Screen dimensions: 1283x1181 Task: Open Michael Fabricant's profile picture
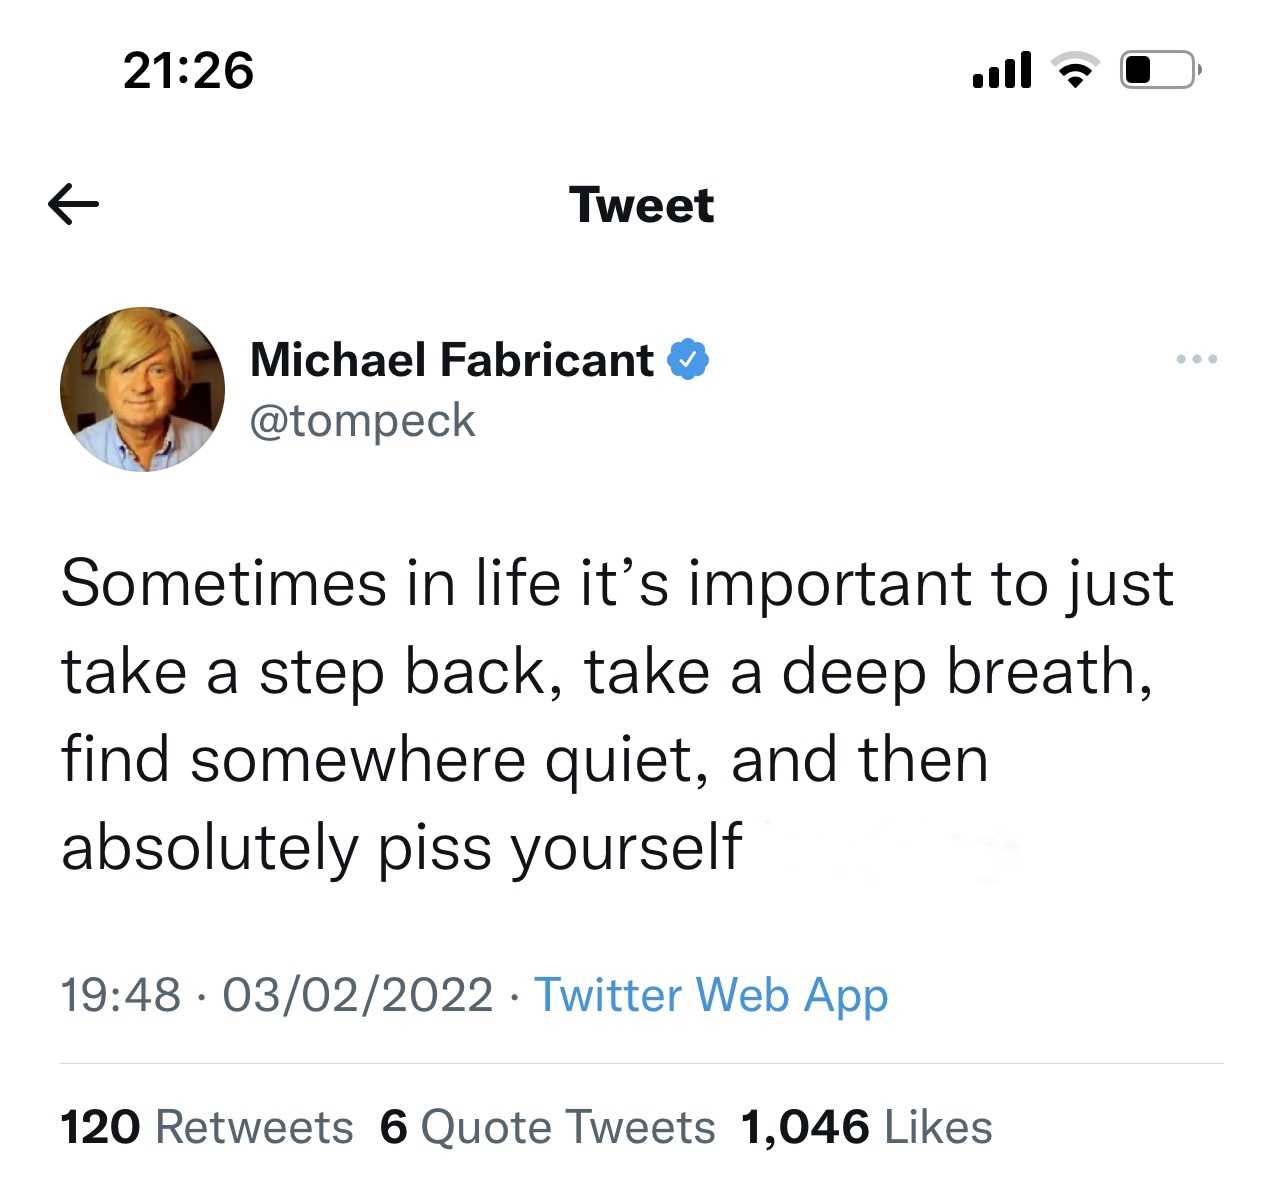(143, 389)
